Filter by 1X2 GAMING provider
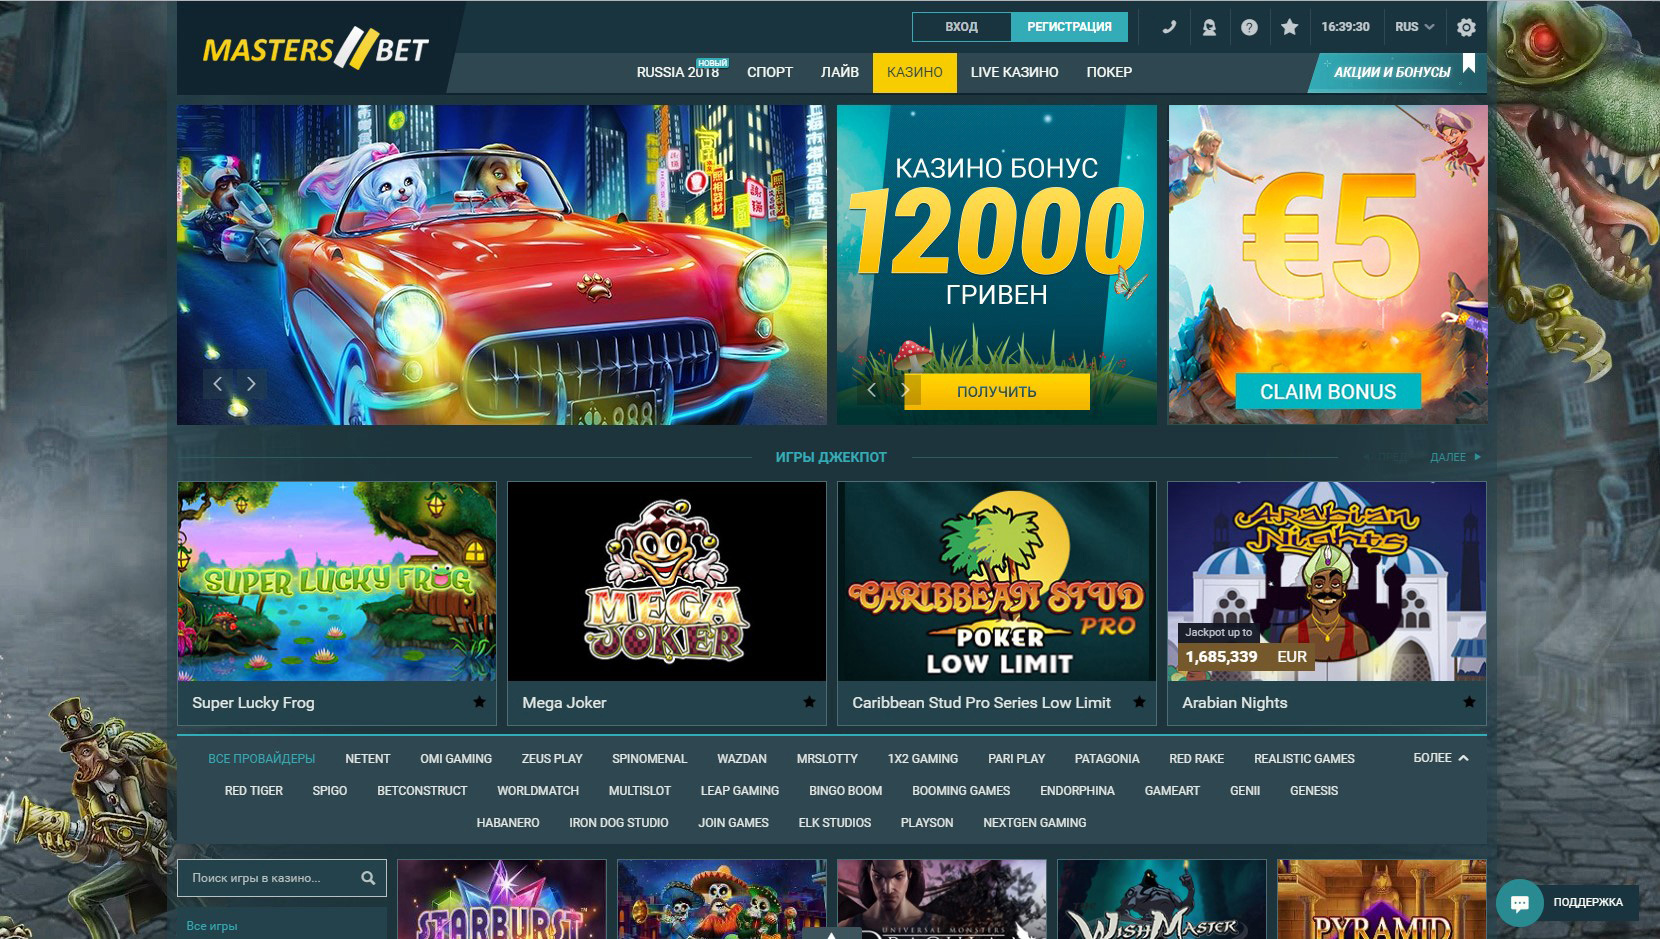The height and width of the screenshot is (939, 1660). point(923,759)
